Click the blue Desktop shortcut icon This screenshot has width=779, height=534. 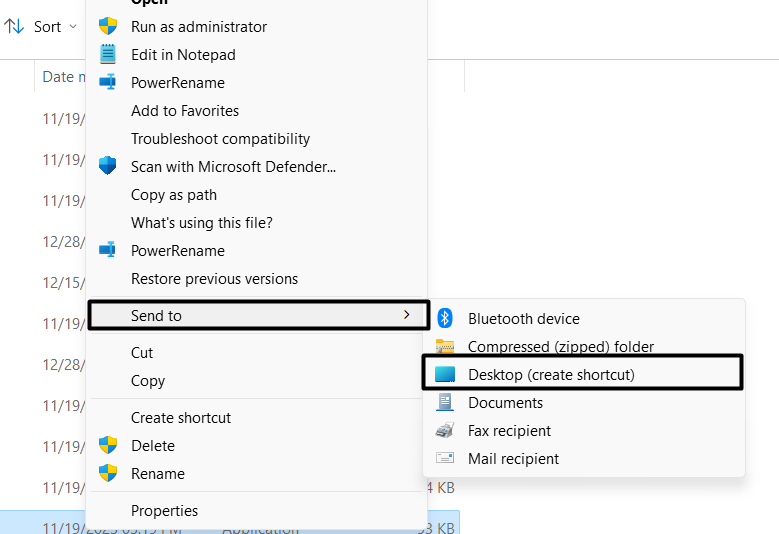(446, 375)
